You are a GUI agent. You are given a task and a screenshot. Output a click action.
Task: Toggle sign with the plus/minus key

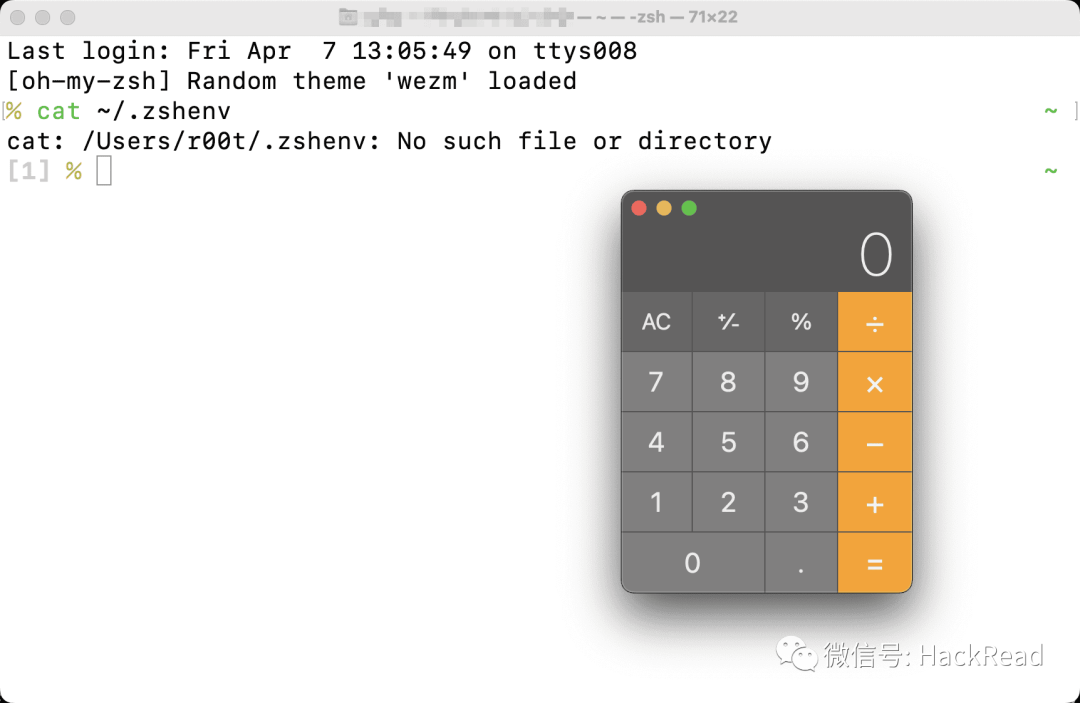coord(728,322)
